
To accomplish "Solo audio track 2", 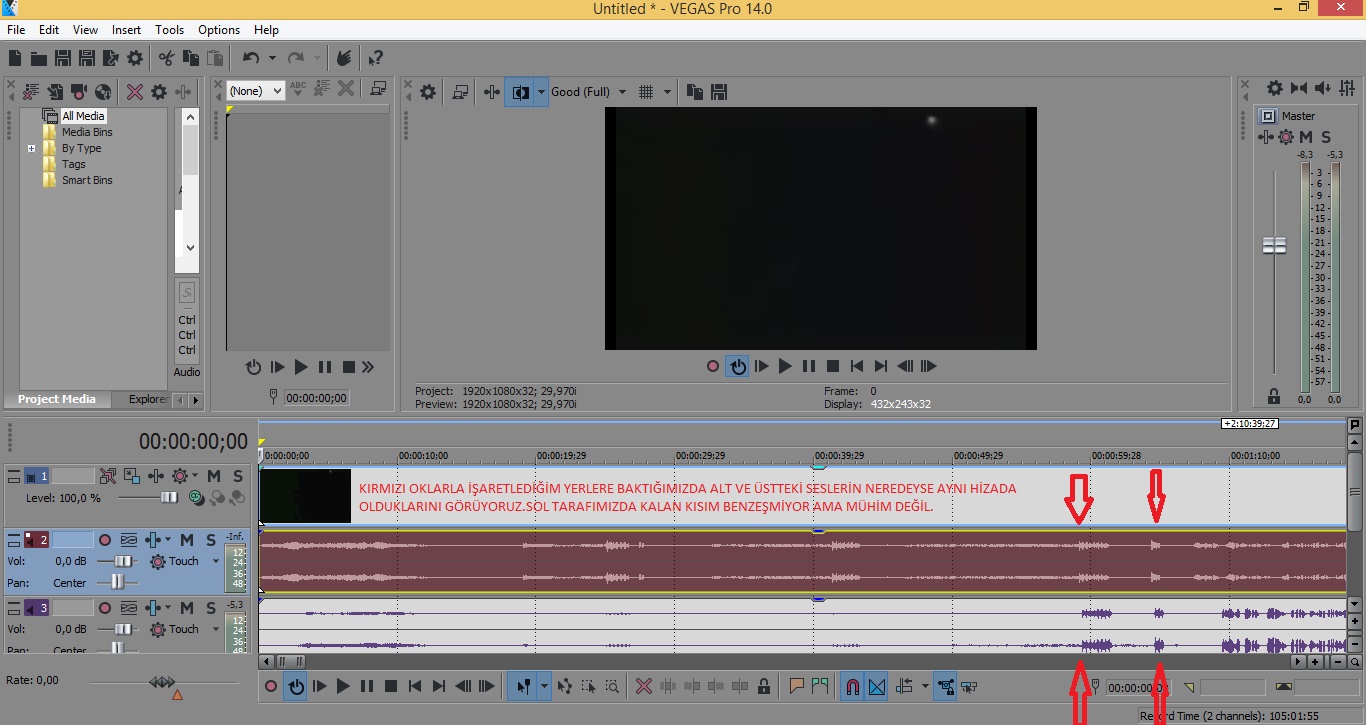I will pyautogui.click(x=211, y=540).
